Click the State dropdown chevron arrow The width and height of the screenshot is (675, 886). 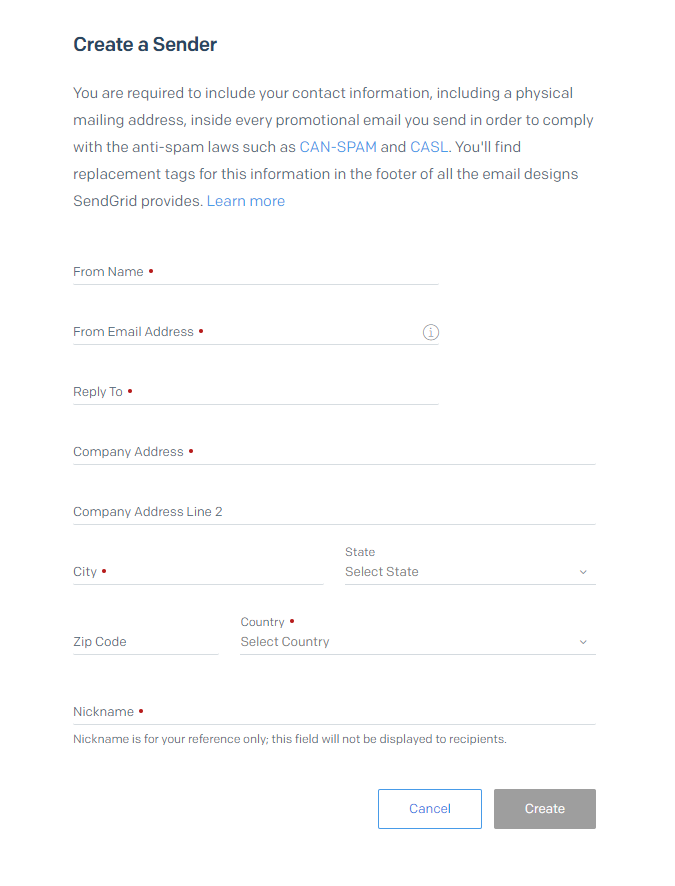[x=583, y=572]
